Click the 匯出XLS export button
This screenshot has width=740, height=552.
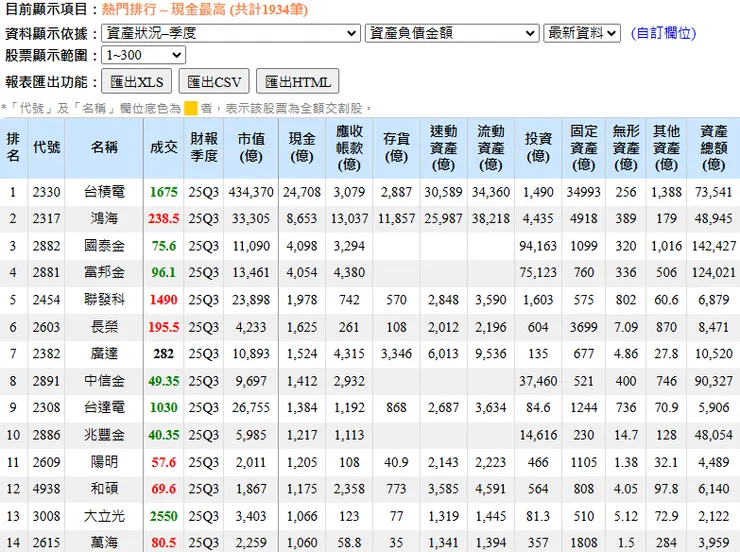(136, 82)
